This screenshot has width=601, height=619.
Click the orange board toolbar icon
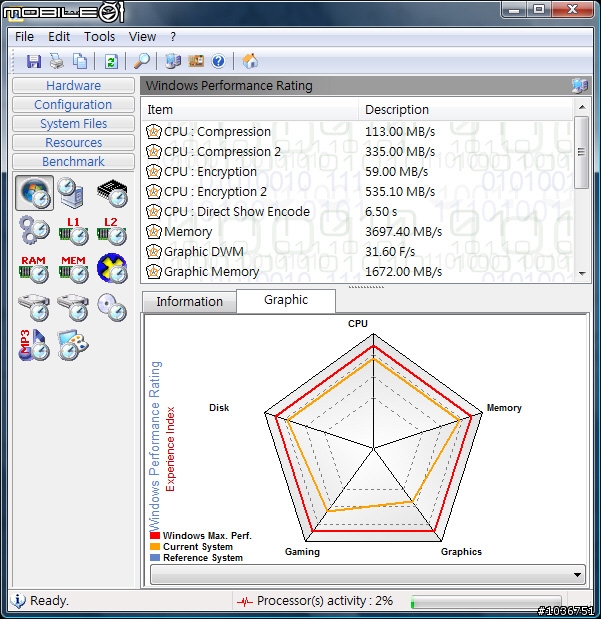click(196, 61)
